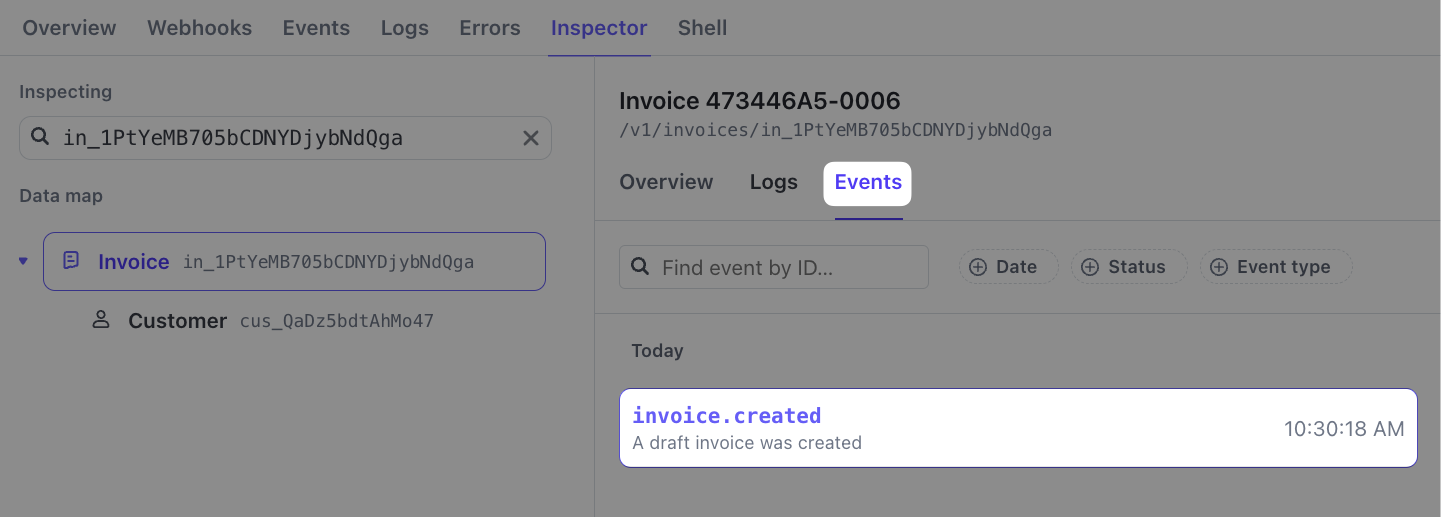
Task: Click the Customer person icon
Action: tap(100, 320)
